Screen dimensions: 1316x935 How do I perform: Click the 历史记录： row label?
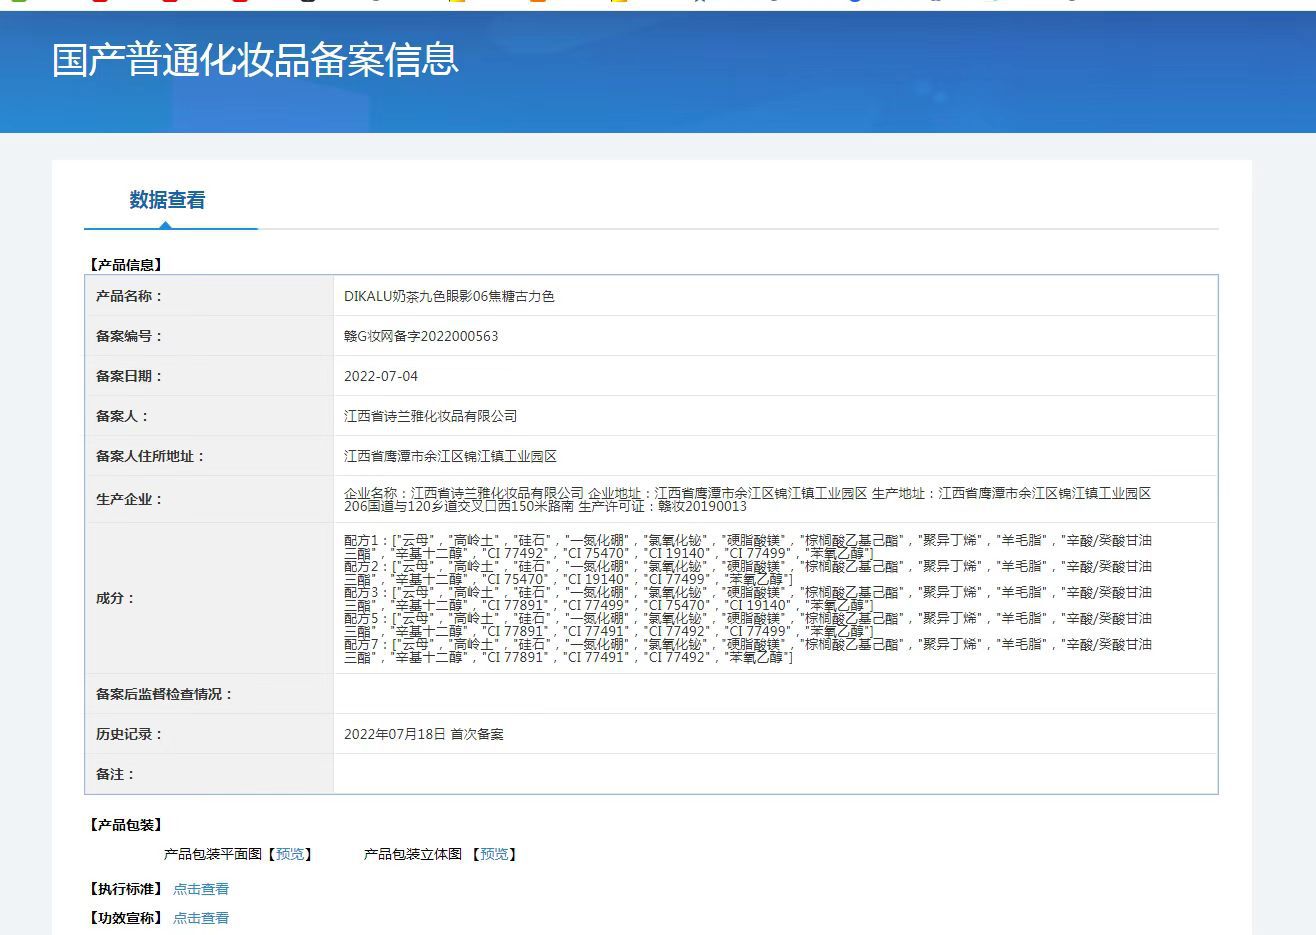click(x=129, y=734)
